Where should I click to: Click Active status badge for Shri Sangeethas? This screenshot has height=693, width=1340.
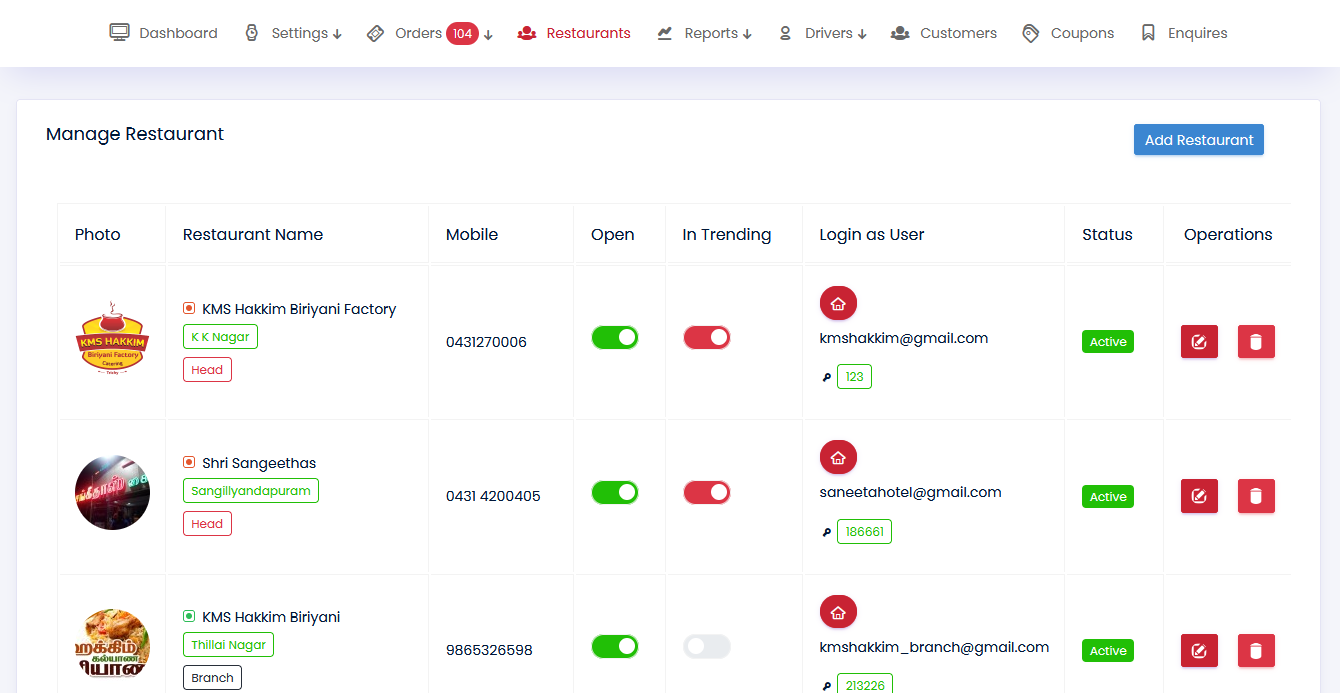[x=1108, y=497]
